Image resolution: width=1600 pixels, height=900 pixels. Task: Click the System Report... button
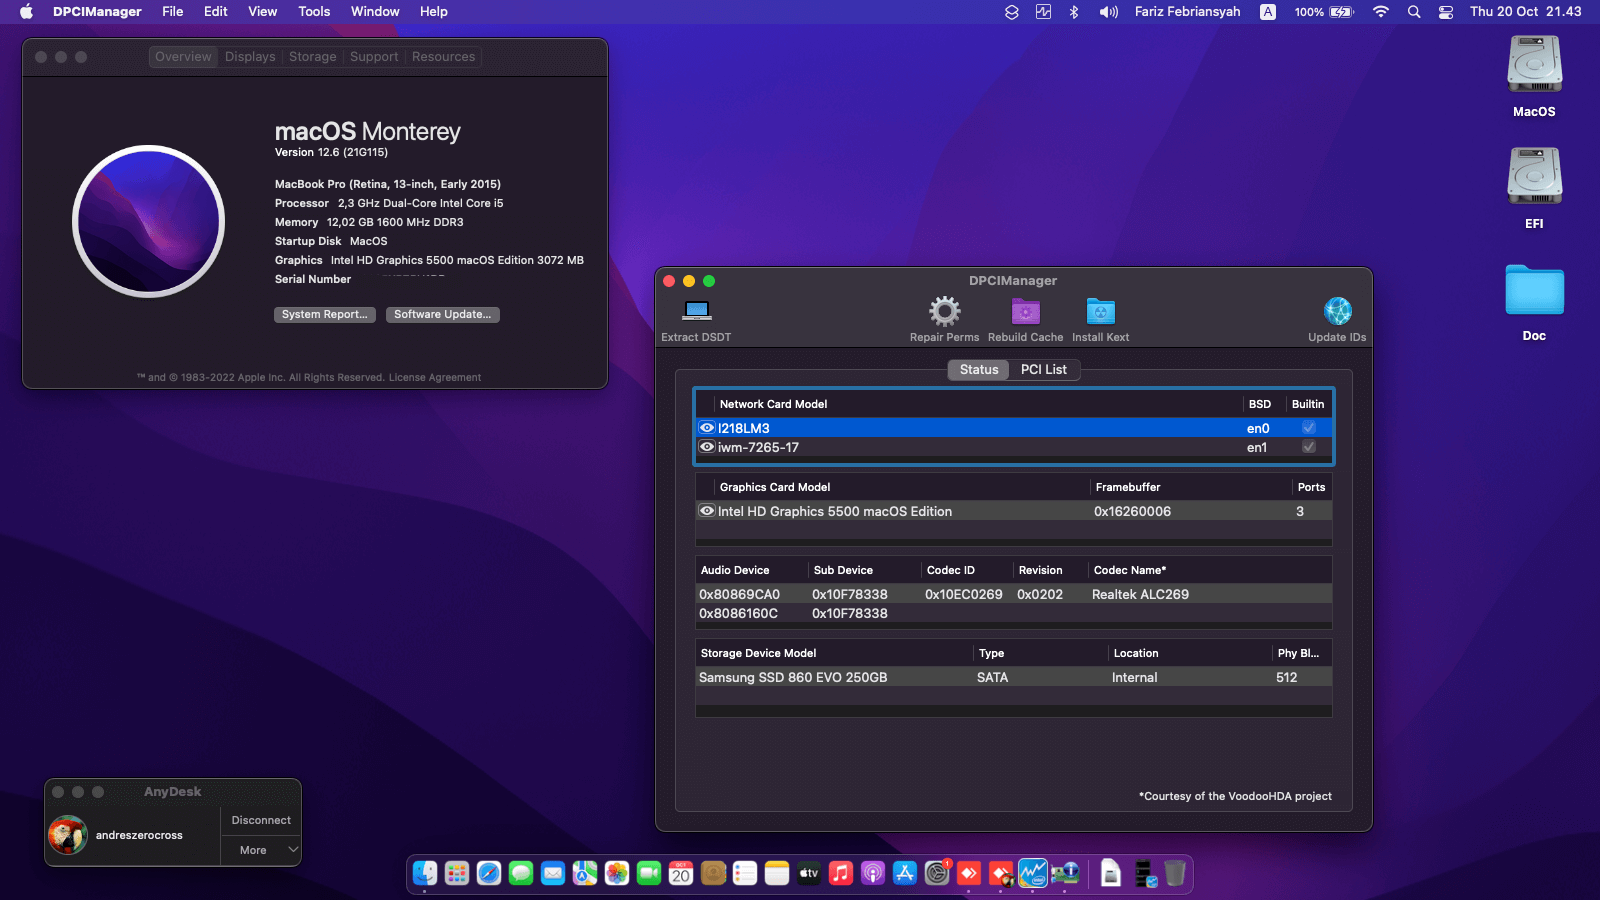(x=325, y=315)
